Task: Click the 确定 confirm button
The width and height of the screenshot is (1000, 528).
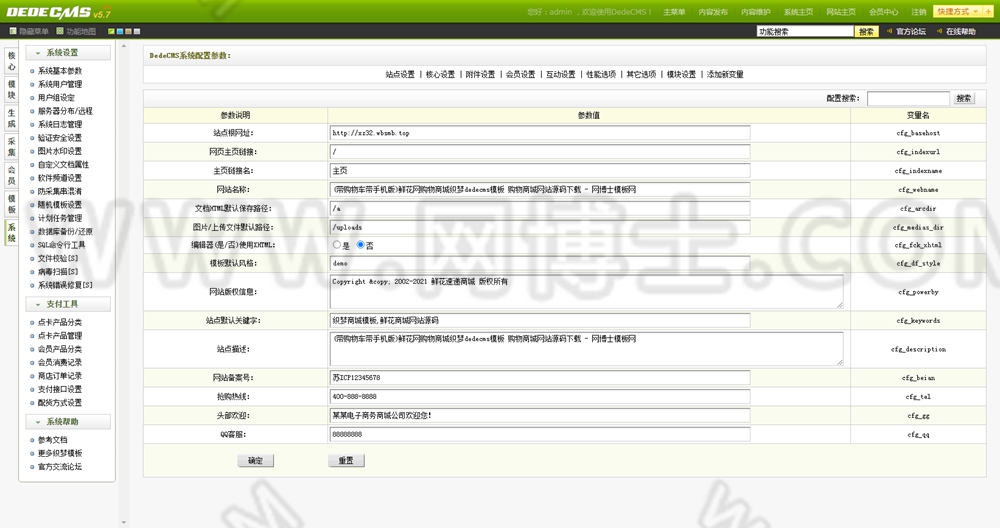Action: [x=256, y=460]
